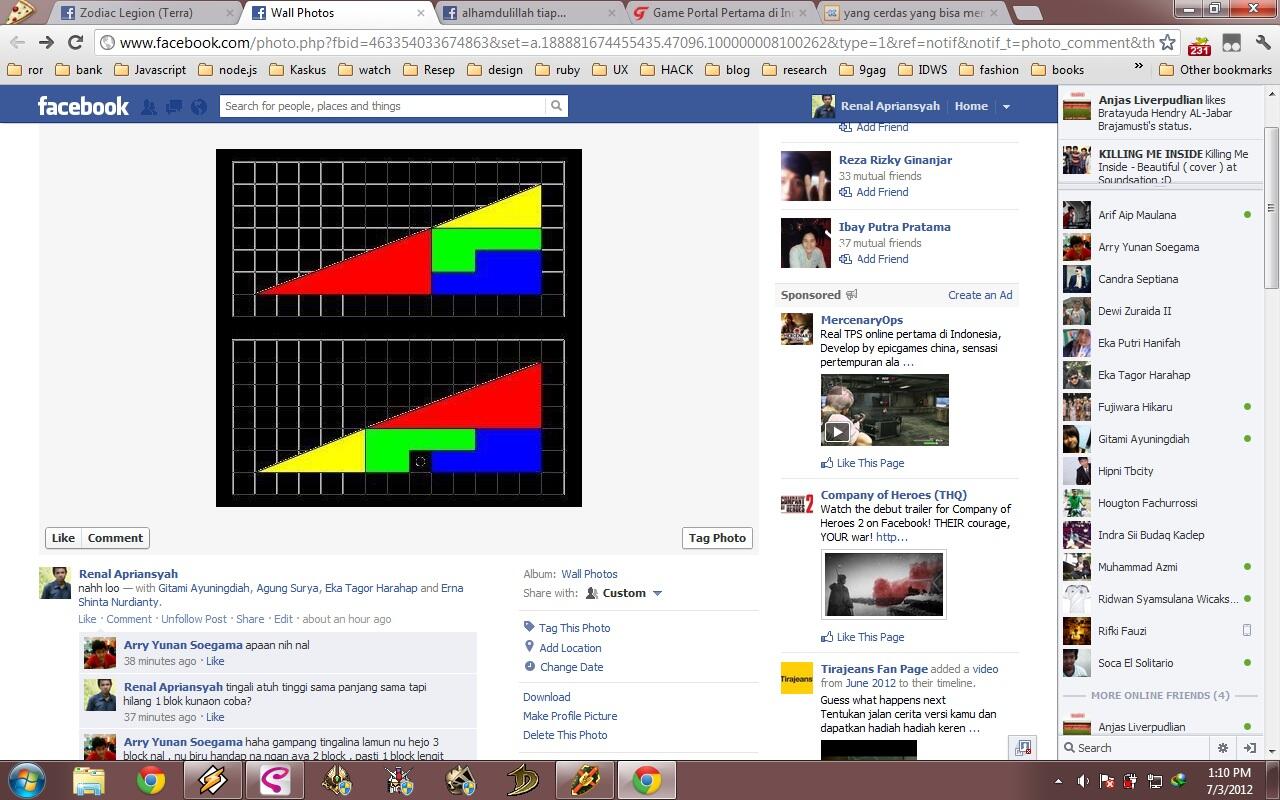Open chat options gear icon
1280x800 pixels.
1222,747
